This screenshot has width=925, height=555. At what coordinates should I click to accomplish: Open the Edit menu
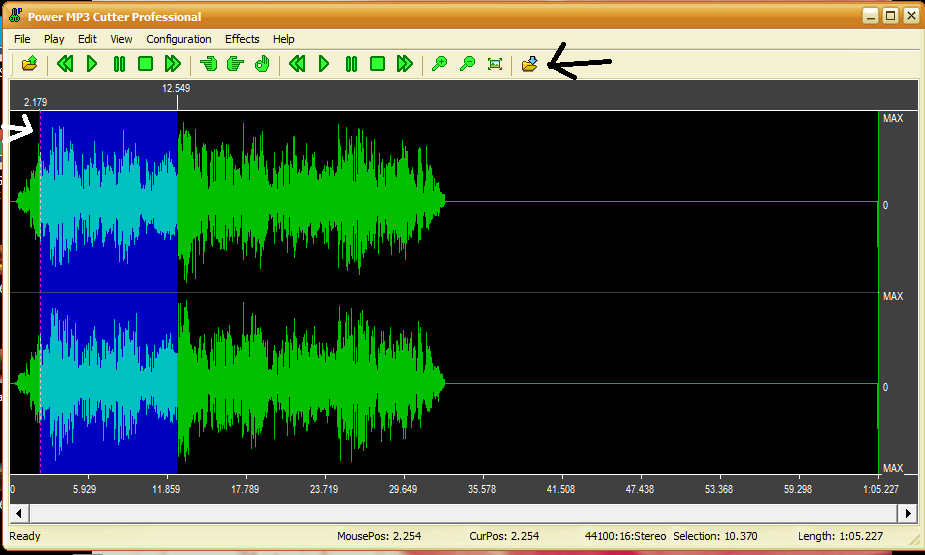[x=87, y=39]
